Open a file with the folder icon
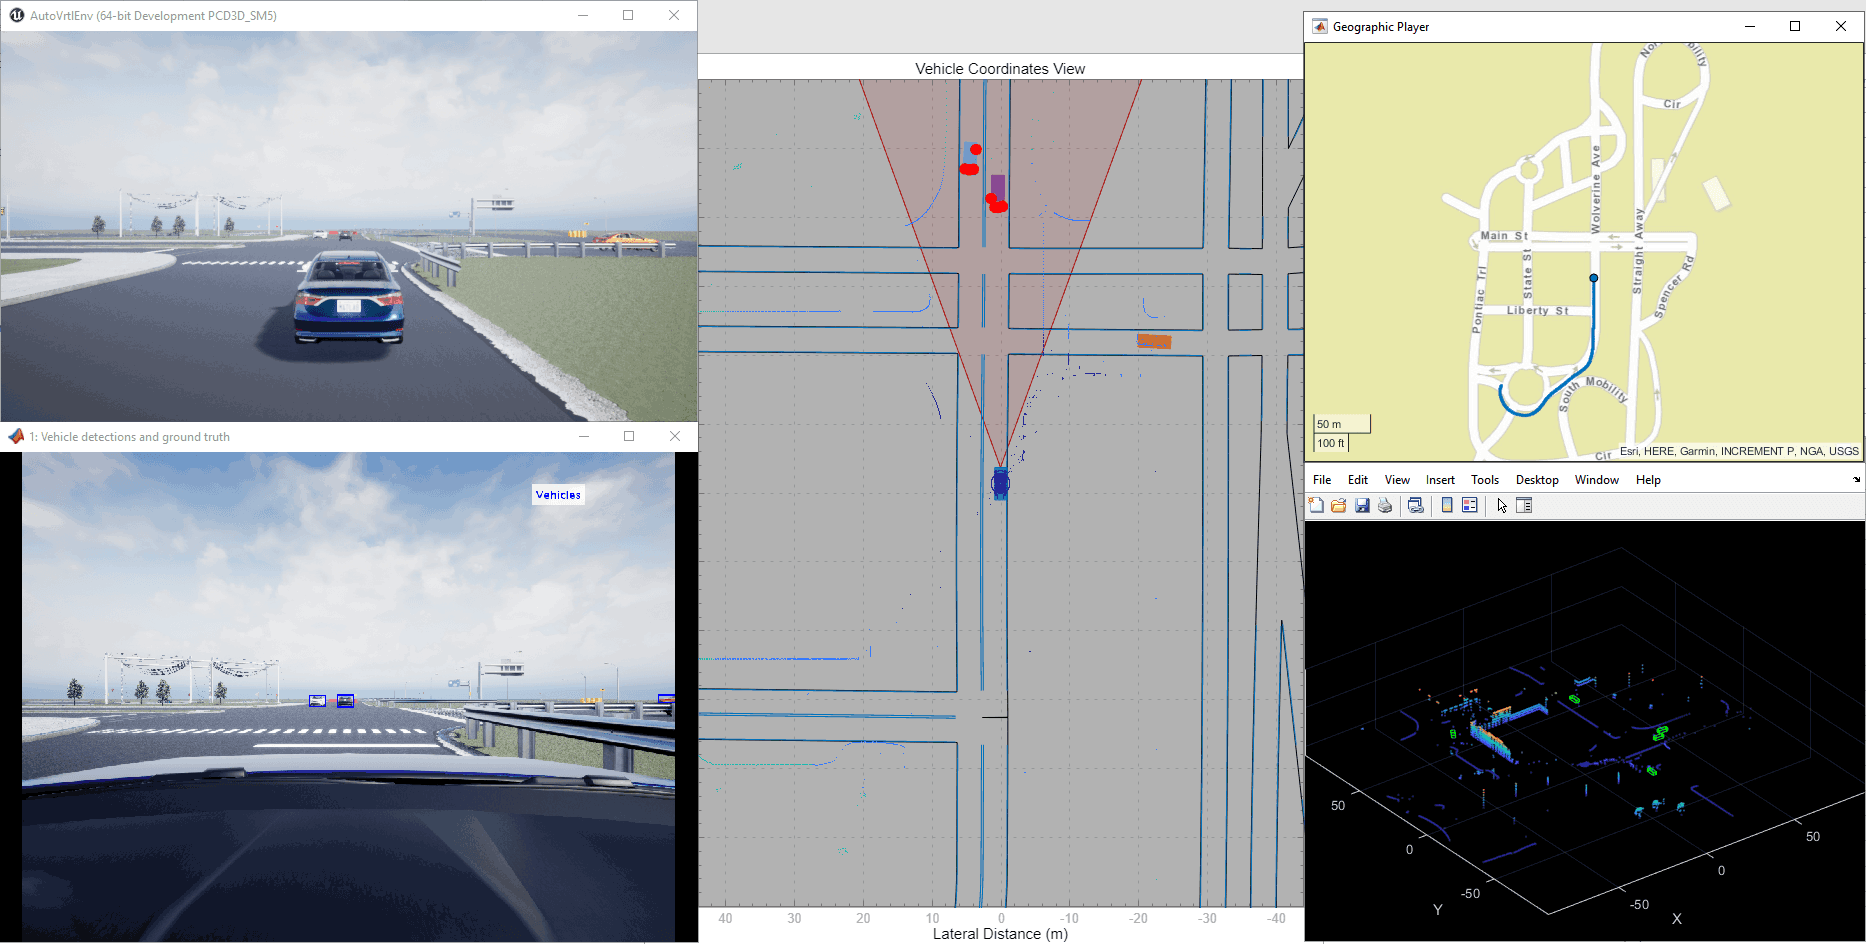 (x=1339, y=506)
